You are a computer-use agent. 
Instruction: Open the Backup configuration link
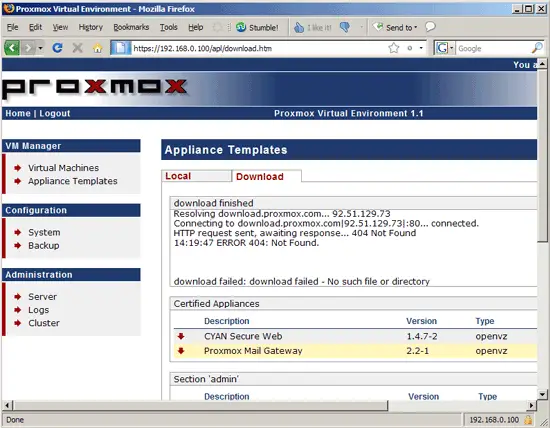click(43, 246)
